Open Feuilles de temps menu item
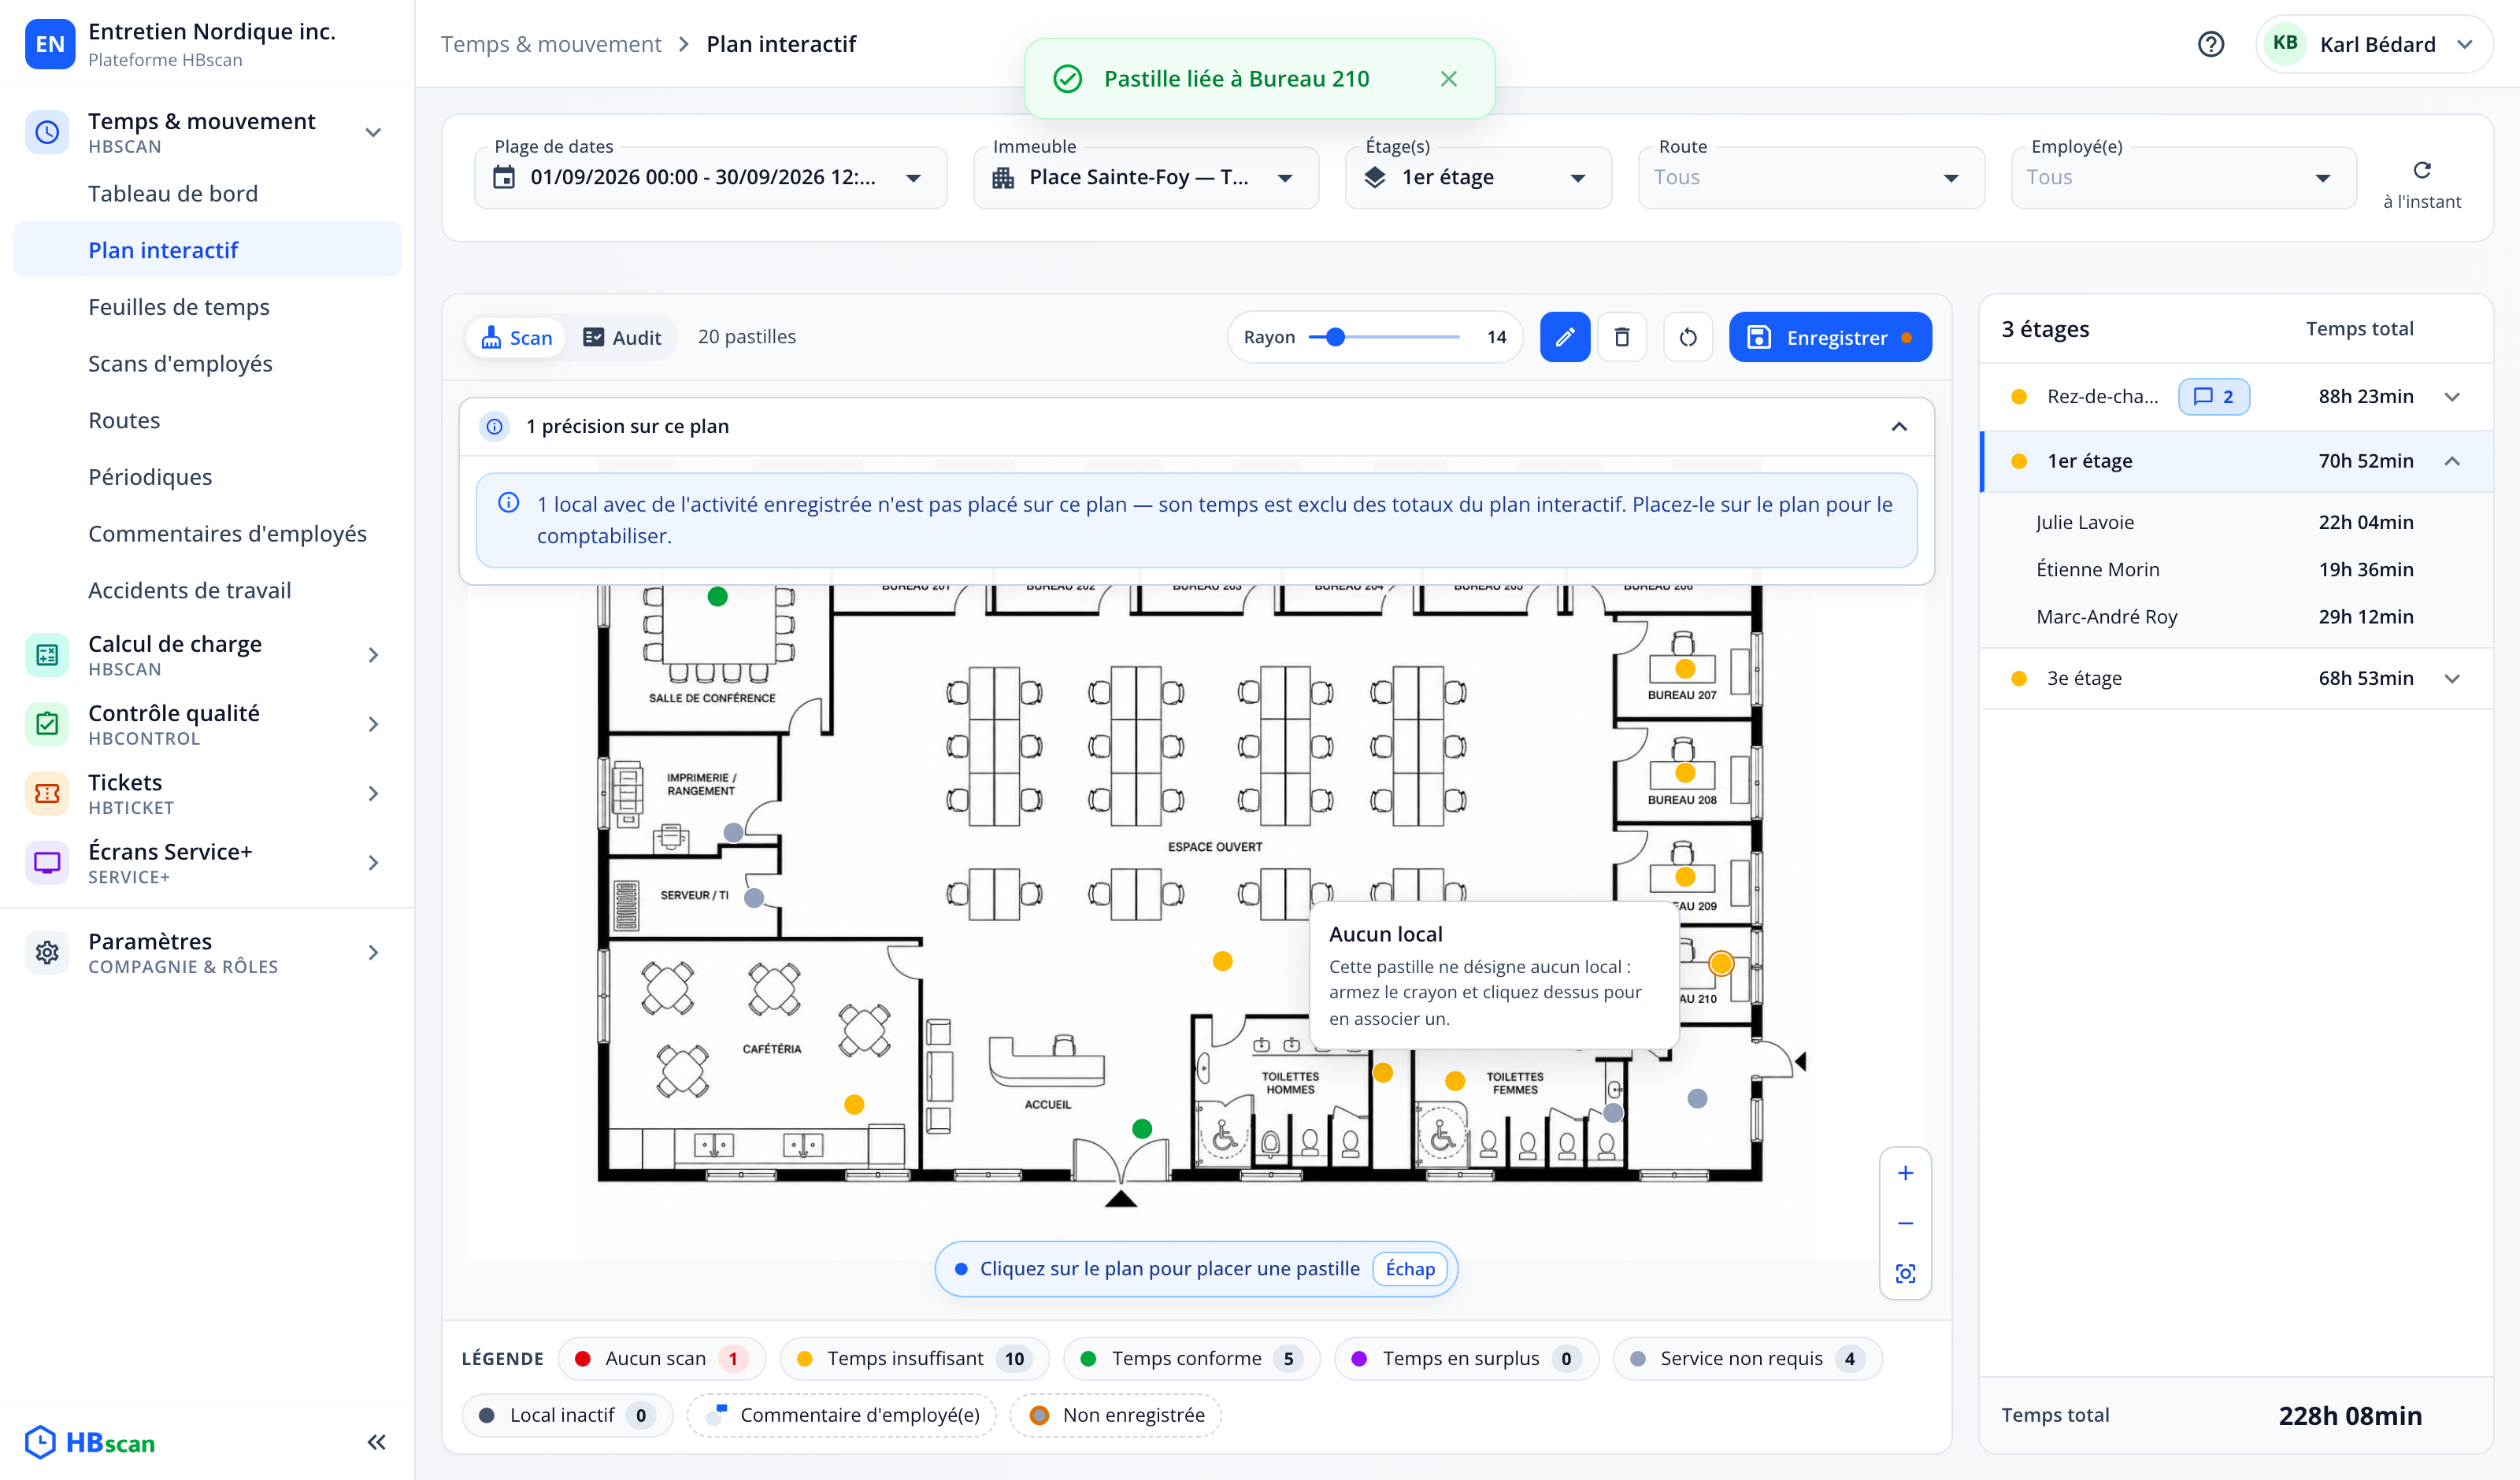The height and width of the screenshot is (1480, 2520). pos(207,307)
